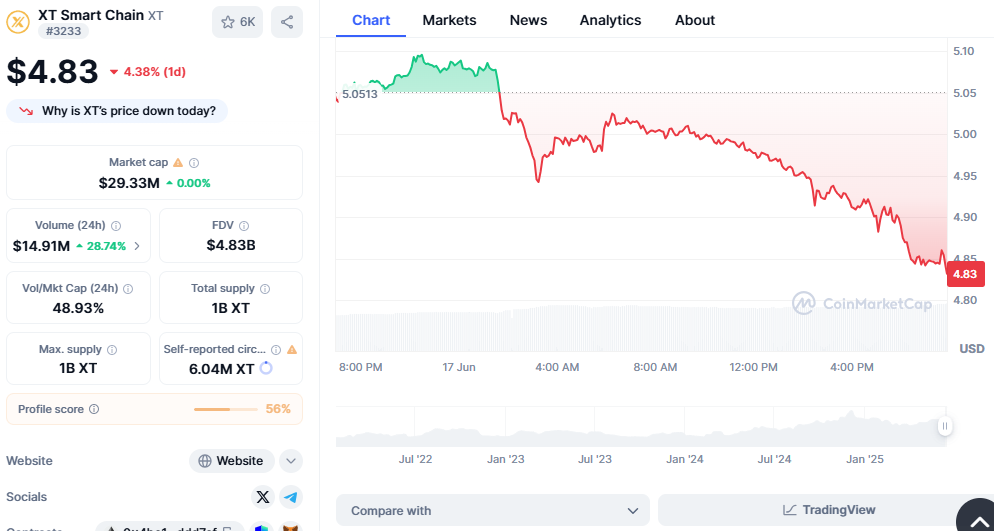The image size is (994, 531).
Task: Expand Volume (24h) details arrow
Action: pos(137,246)
